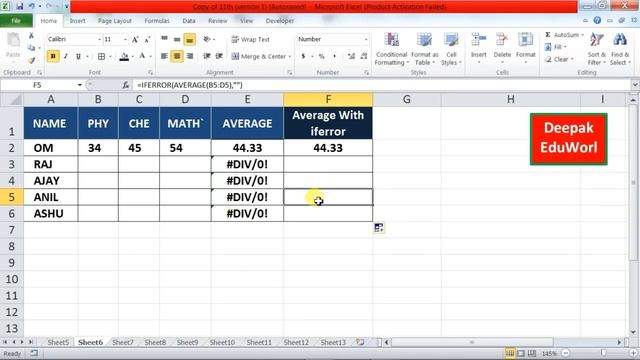Click Increase Decimal icon

click(x=351, y=56)
